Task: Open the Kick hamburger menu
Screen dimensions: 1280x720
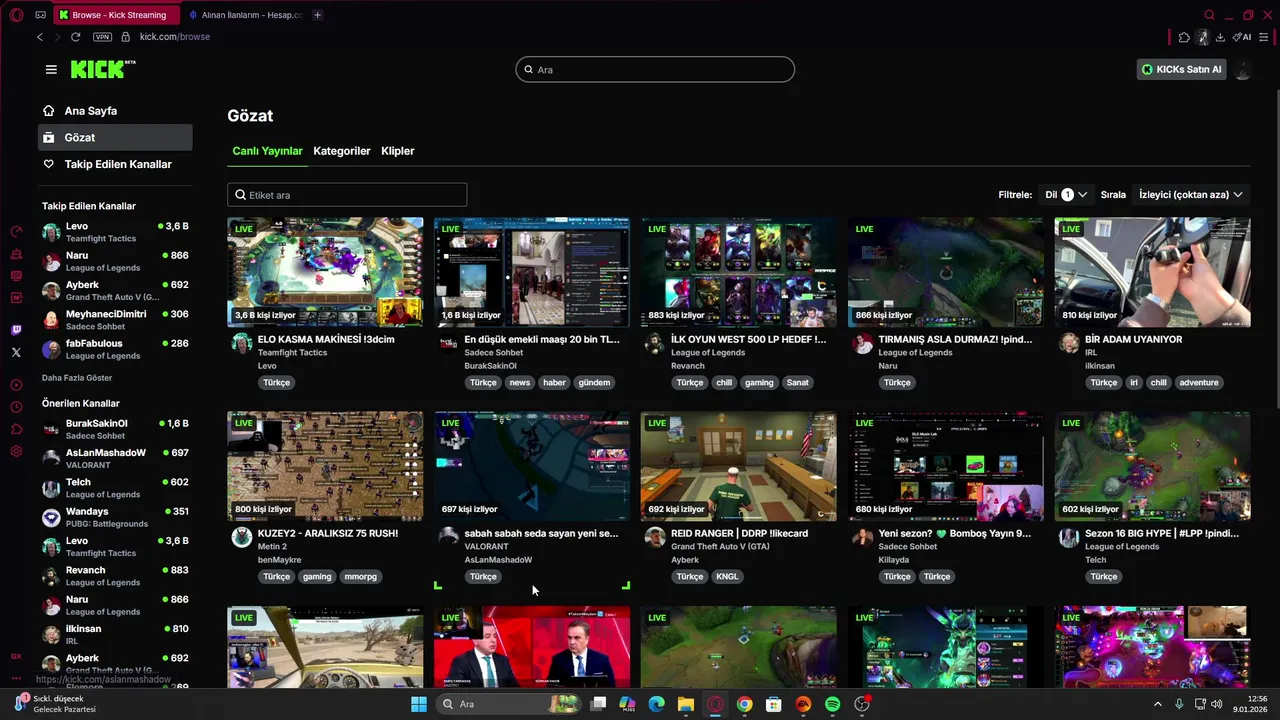Action: [51, 69]
